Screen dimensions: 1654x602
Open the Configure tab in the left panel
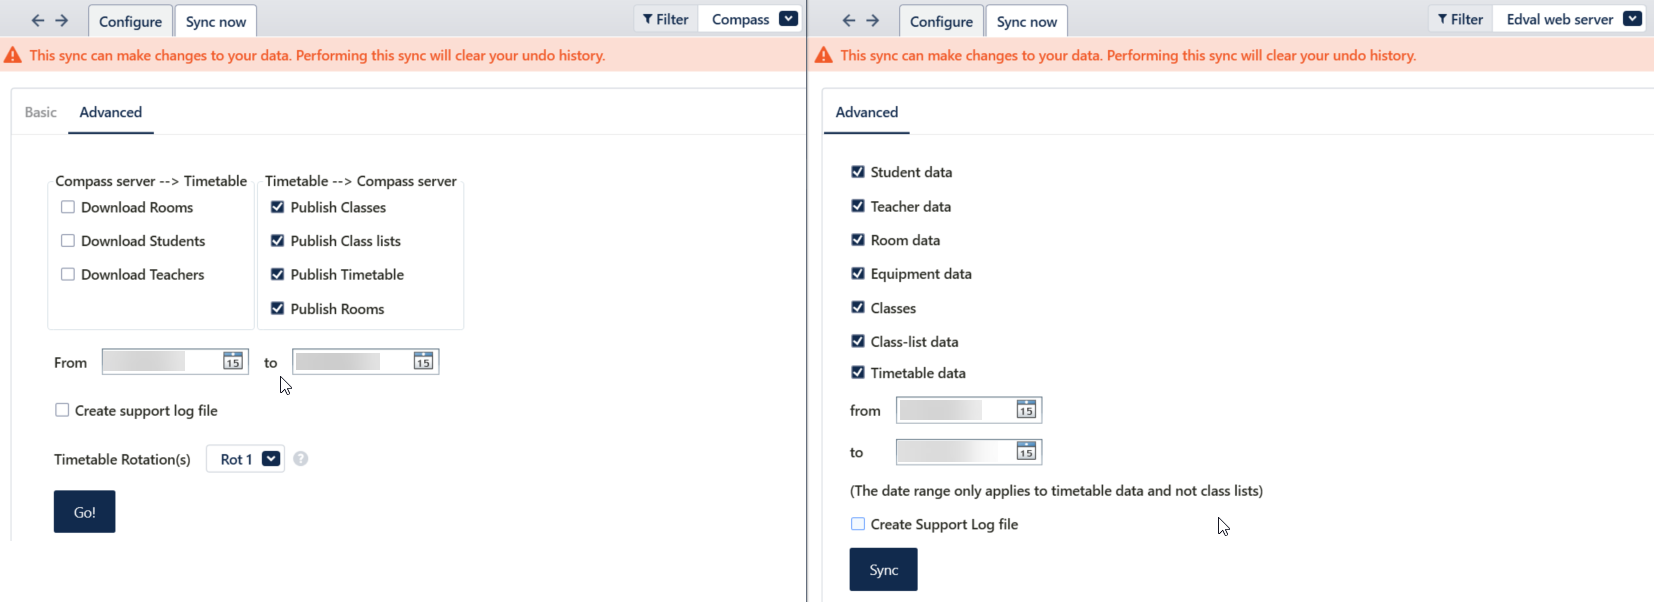(x=130, y=21)
